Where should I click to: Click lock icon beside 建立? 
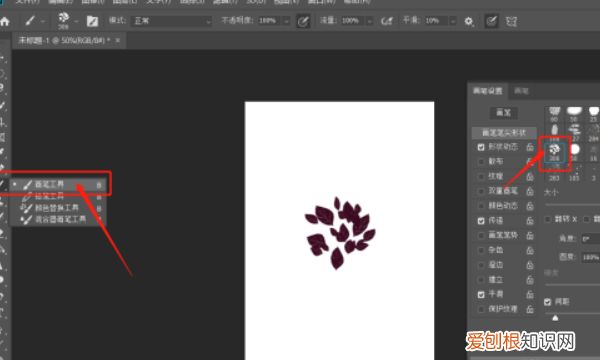530,280
